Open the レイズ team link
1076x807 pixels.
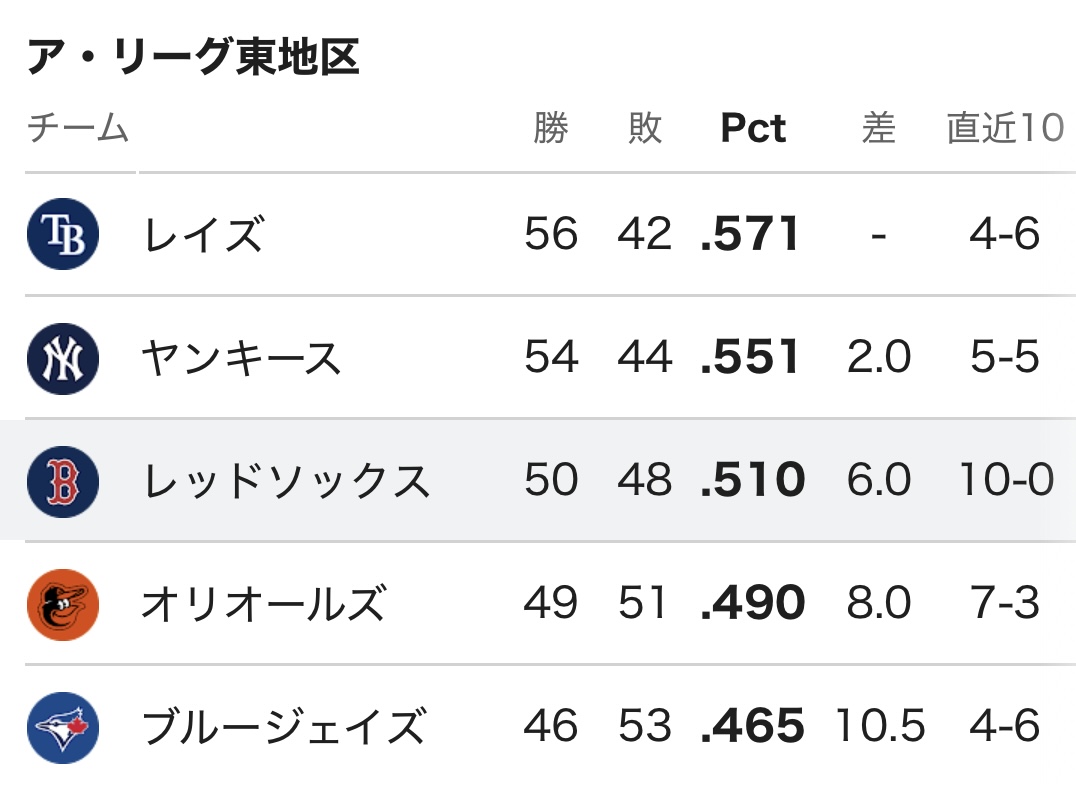click(203, 234)
